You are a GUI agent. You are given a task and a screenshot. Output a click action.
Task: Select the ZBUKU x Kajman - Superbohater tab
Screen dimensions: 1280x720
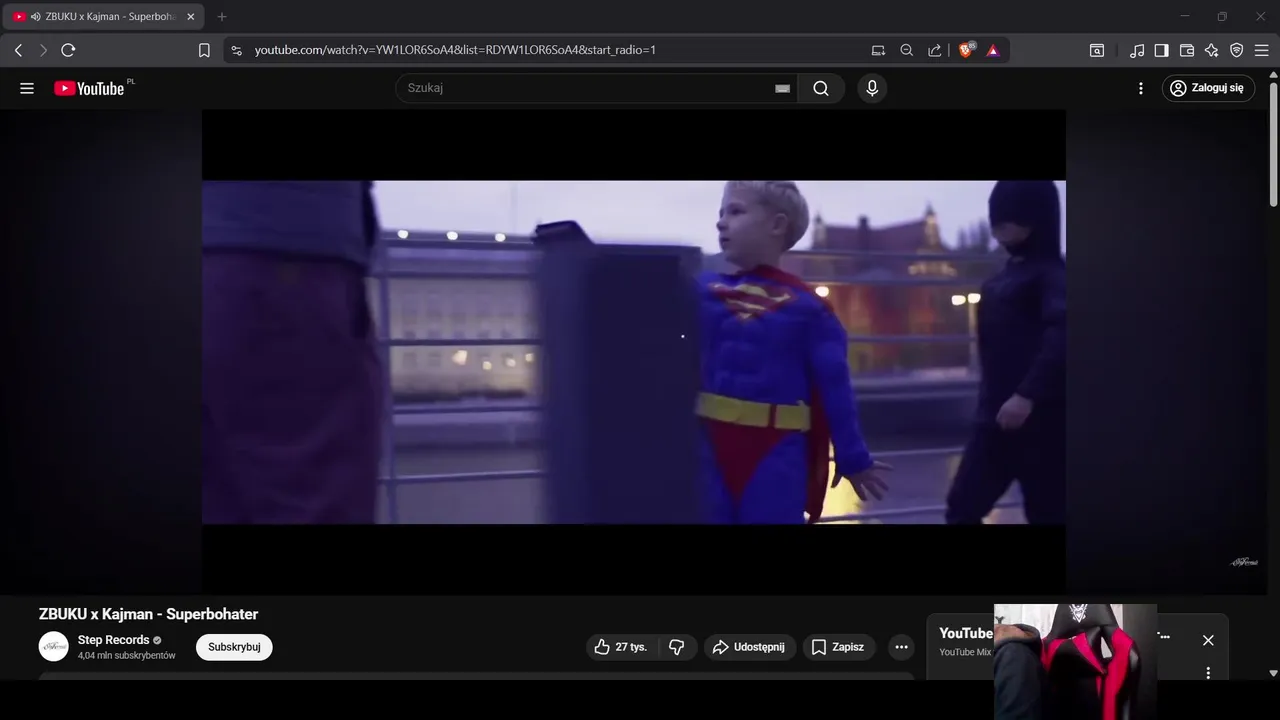click(104, 17)
